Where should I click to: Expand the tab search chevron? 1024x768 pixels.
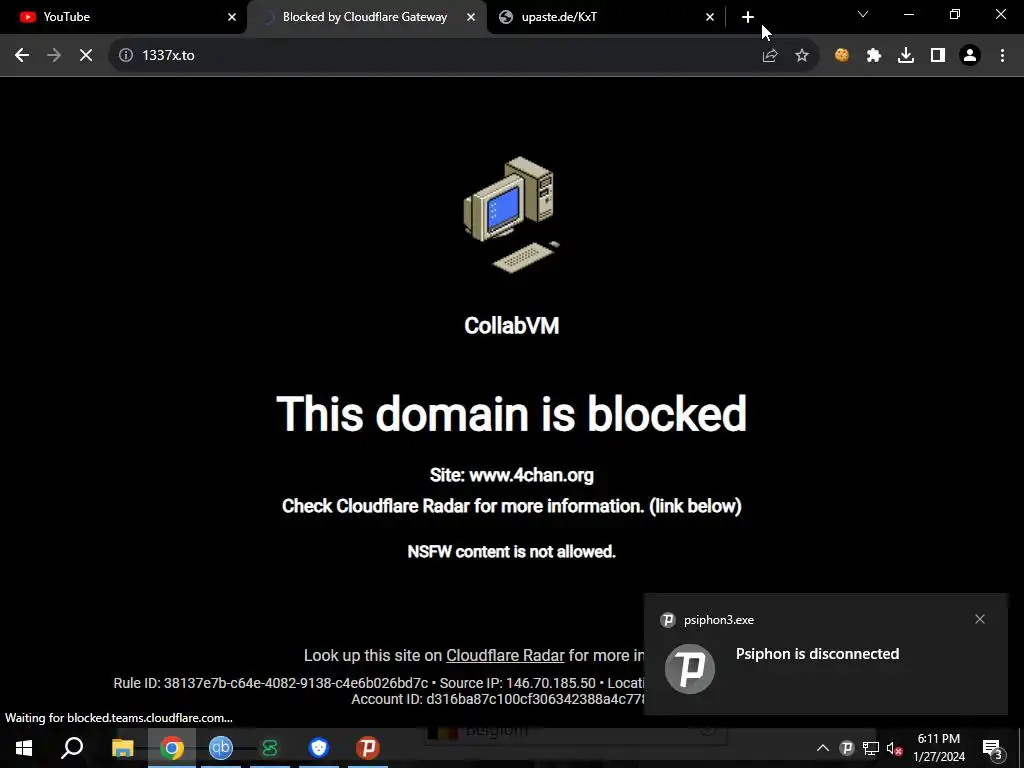[x=863, y=14]
